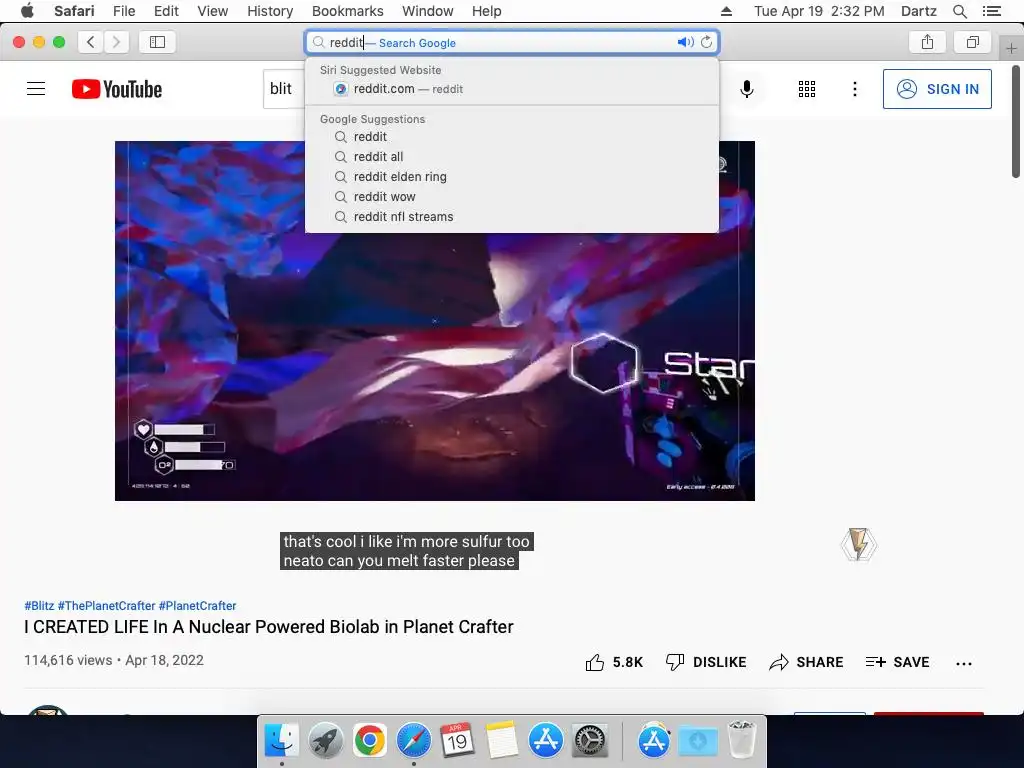Open a new tab with plus button
The image size is (1024, 768).
pyautogui.click(x=1011, y=48)
